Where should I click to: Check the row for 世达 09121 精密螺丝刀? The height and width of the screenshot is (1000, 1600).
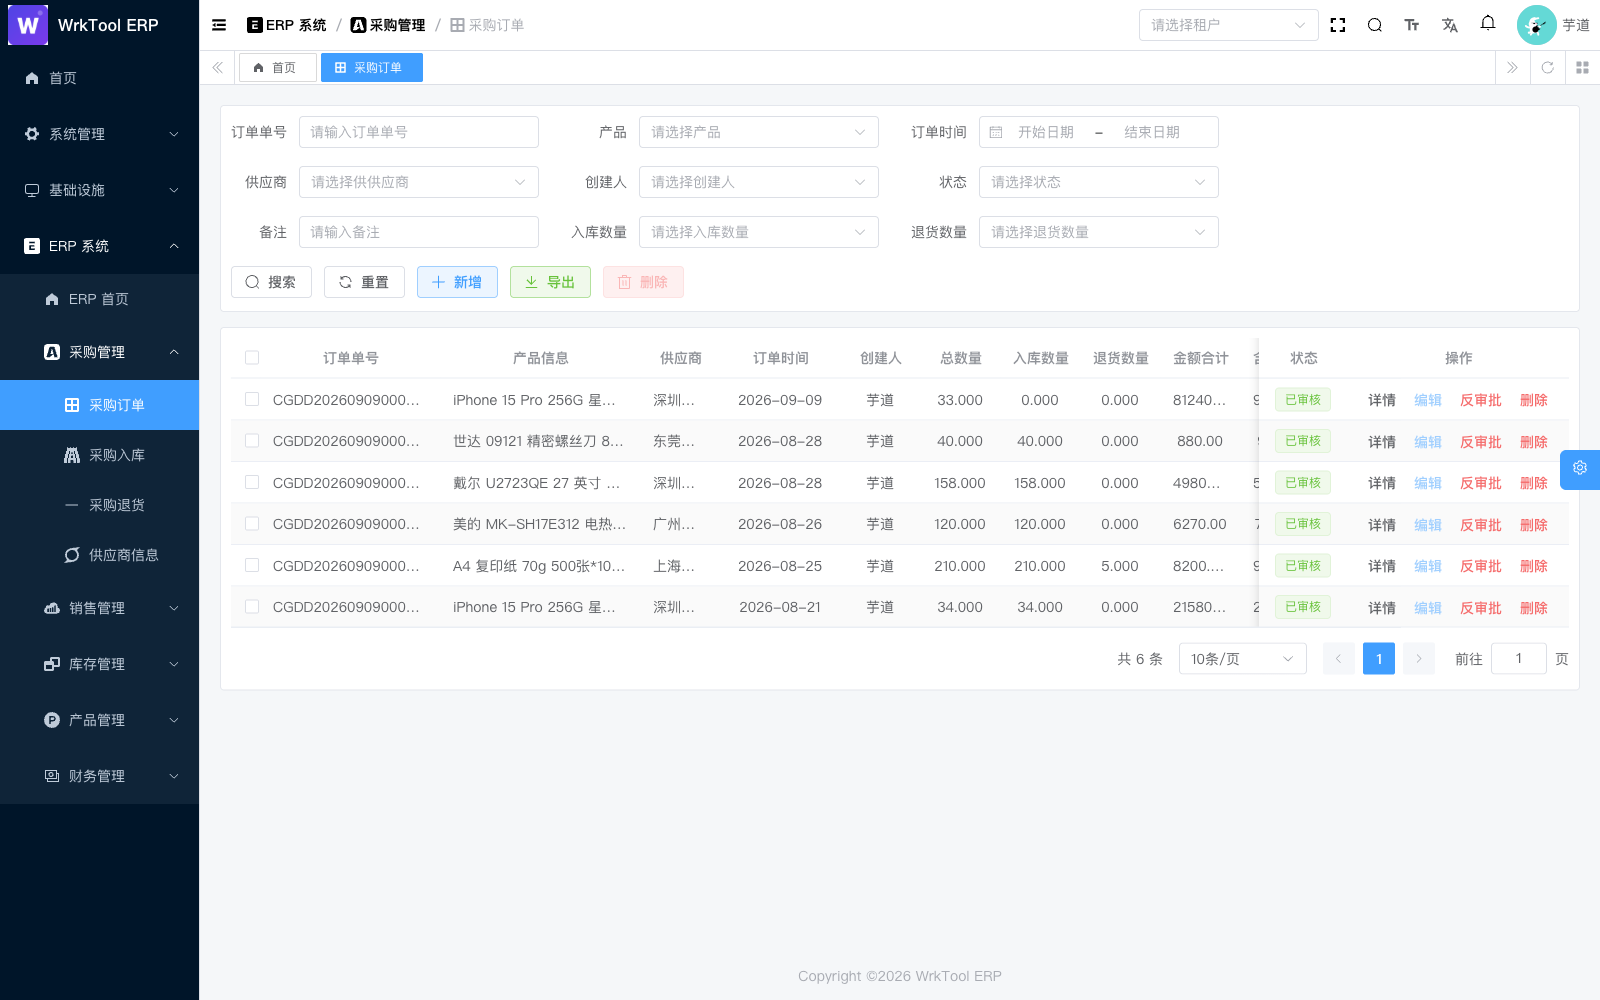pos(252,441)
